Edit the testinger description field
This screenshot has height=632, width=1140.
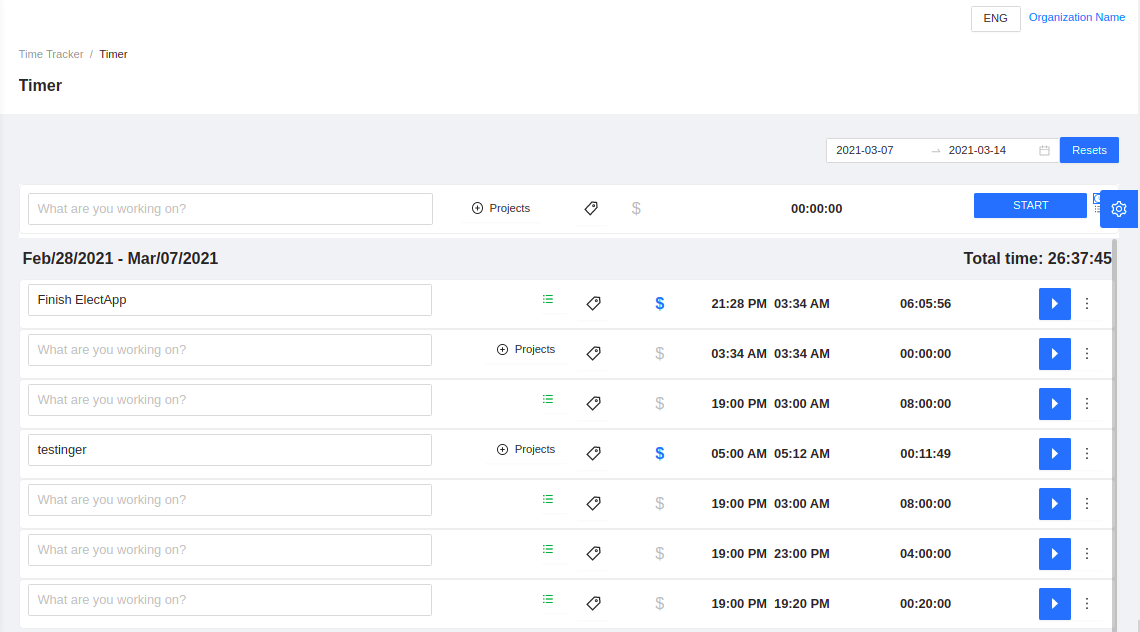click(230, 450)
